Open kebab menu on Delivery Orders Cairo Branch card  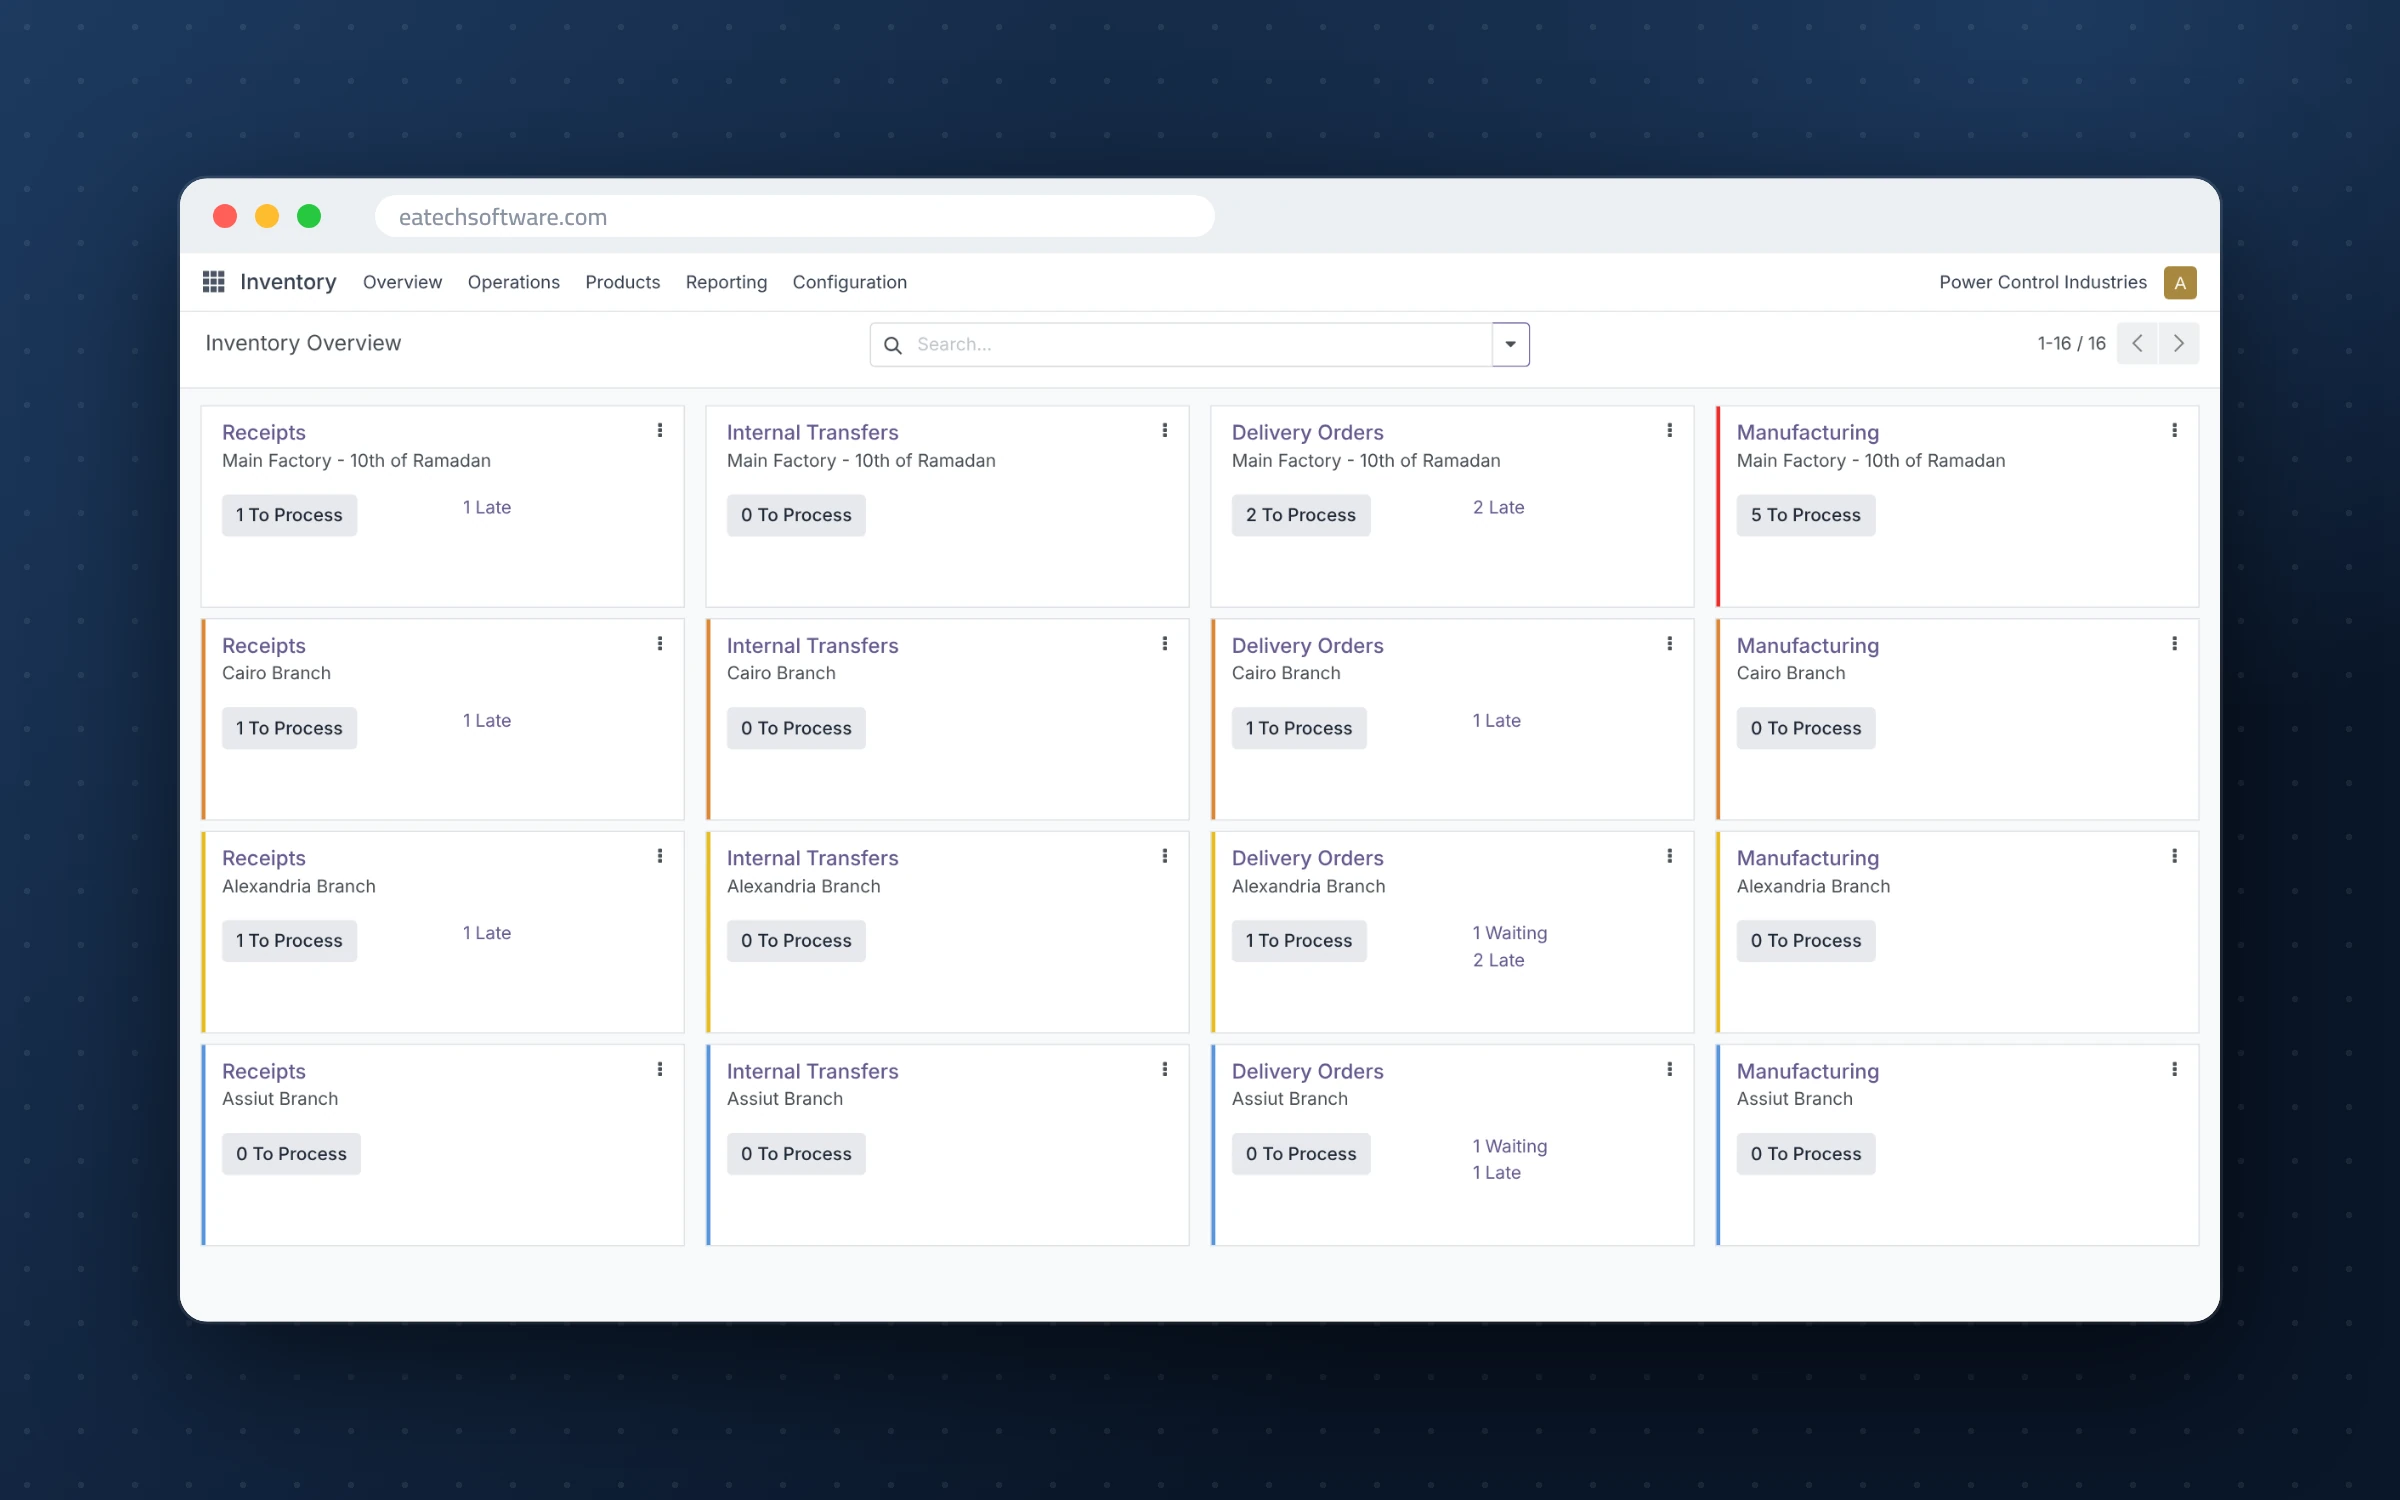[1670, 644]
